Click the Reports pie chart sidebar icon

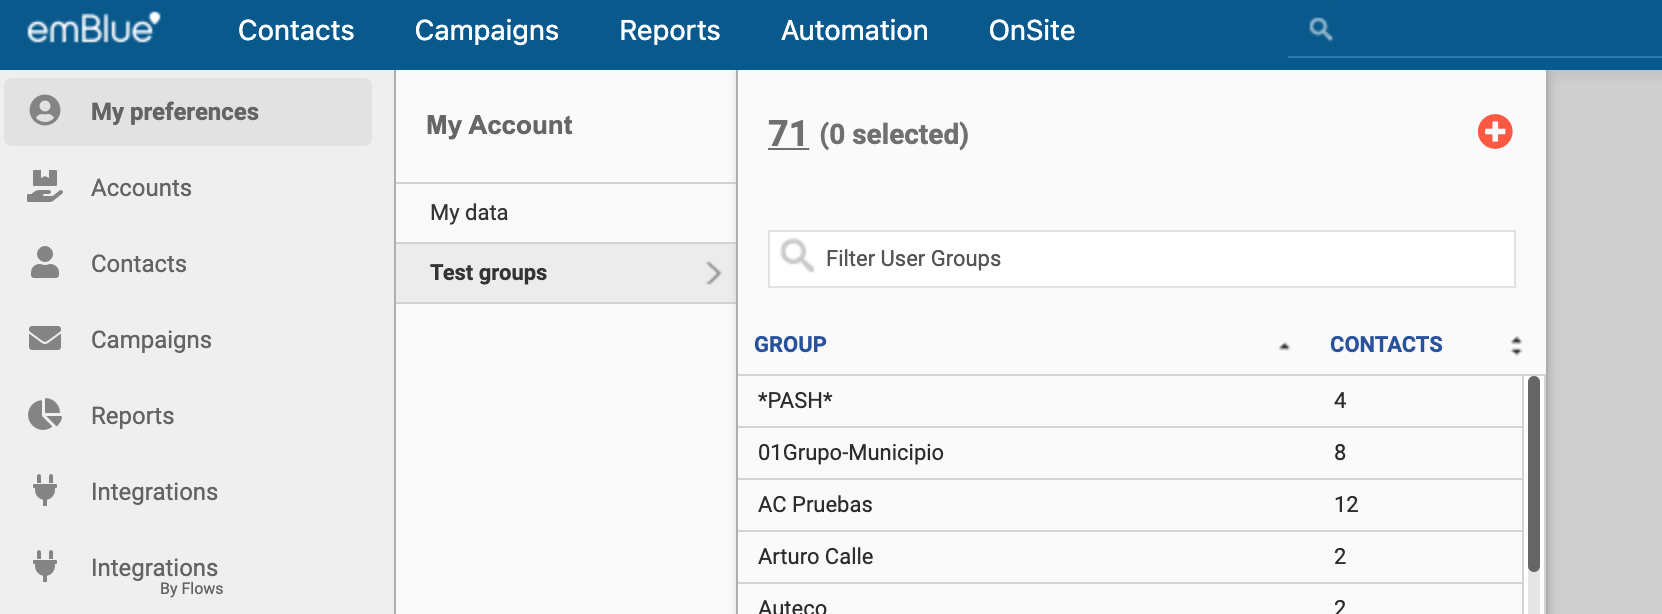(45, 415)
